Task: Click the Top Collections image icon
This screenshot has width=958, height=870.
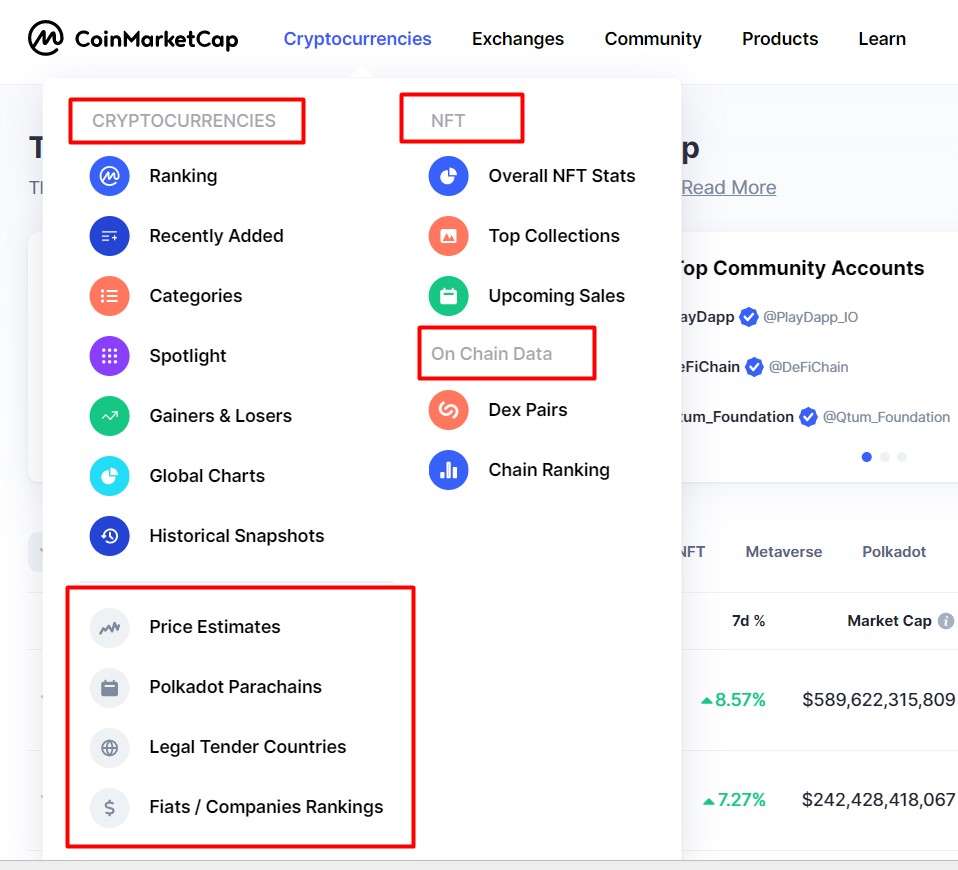Action: [448, 236]
